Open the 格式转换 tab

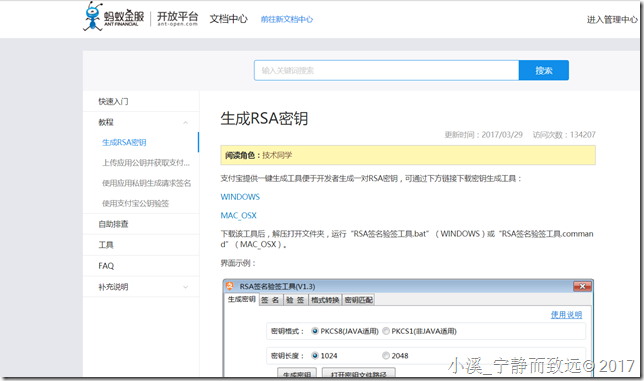[325, 300]
